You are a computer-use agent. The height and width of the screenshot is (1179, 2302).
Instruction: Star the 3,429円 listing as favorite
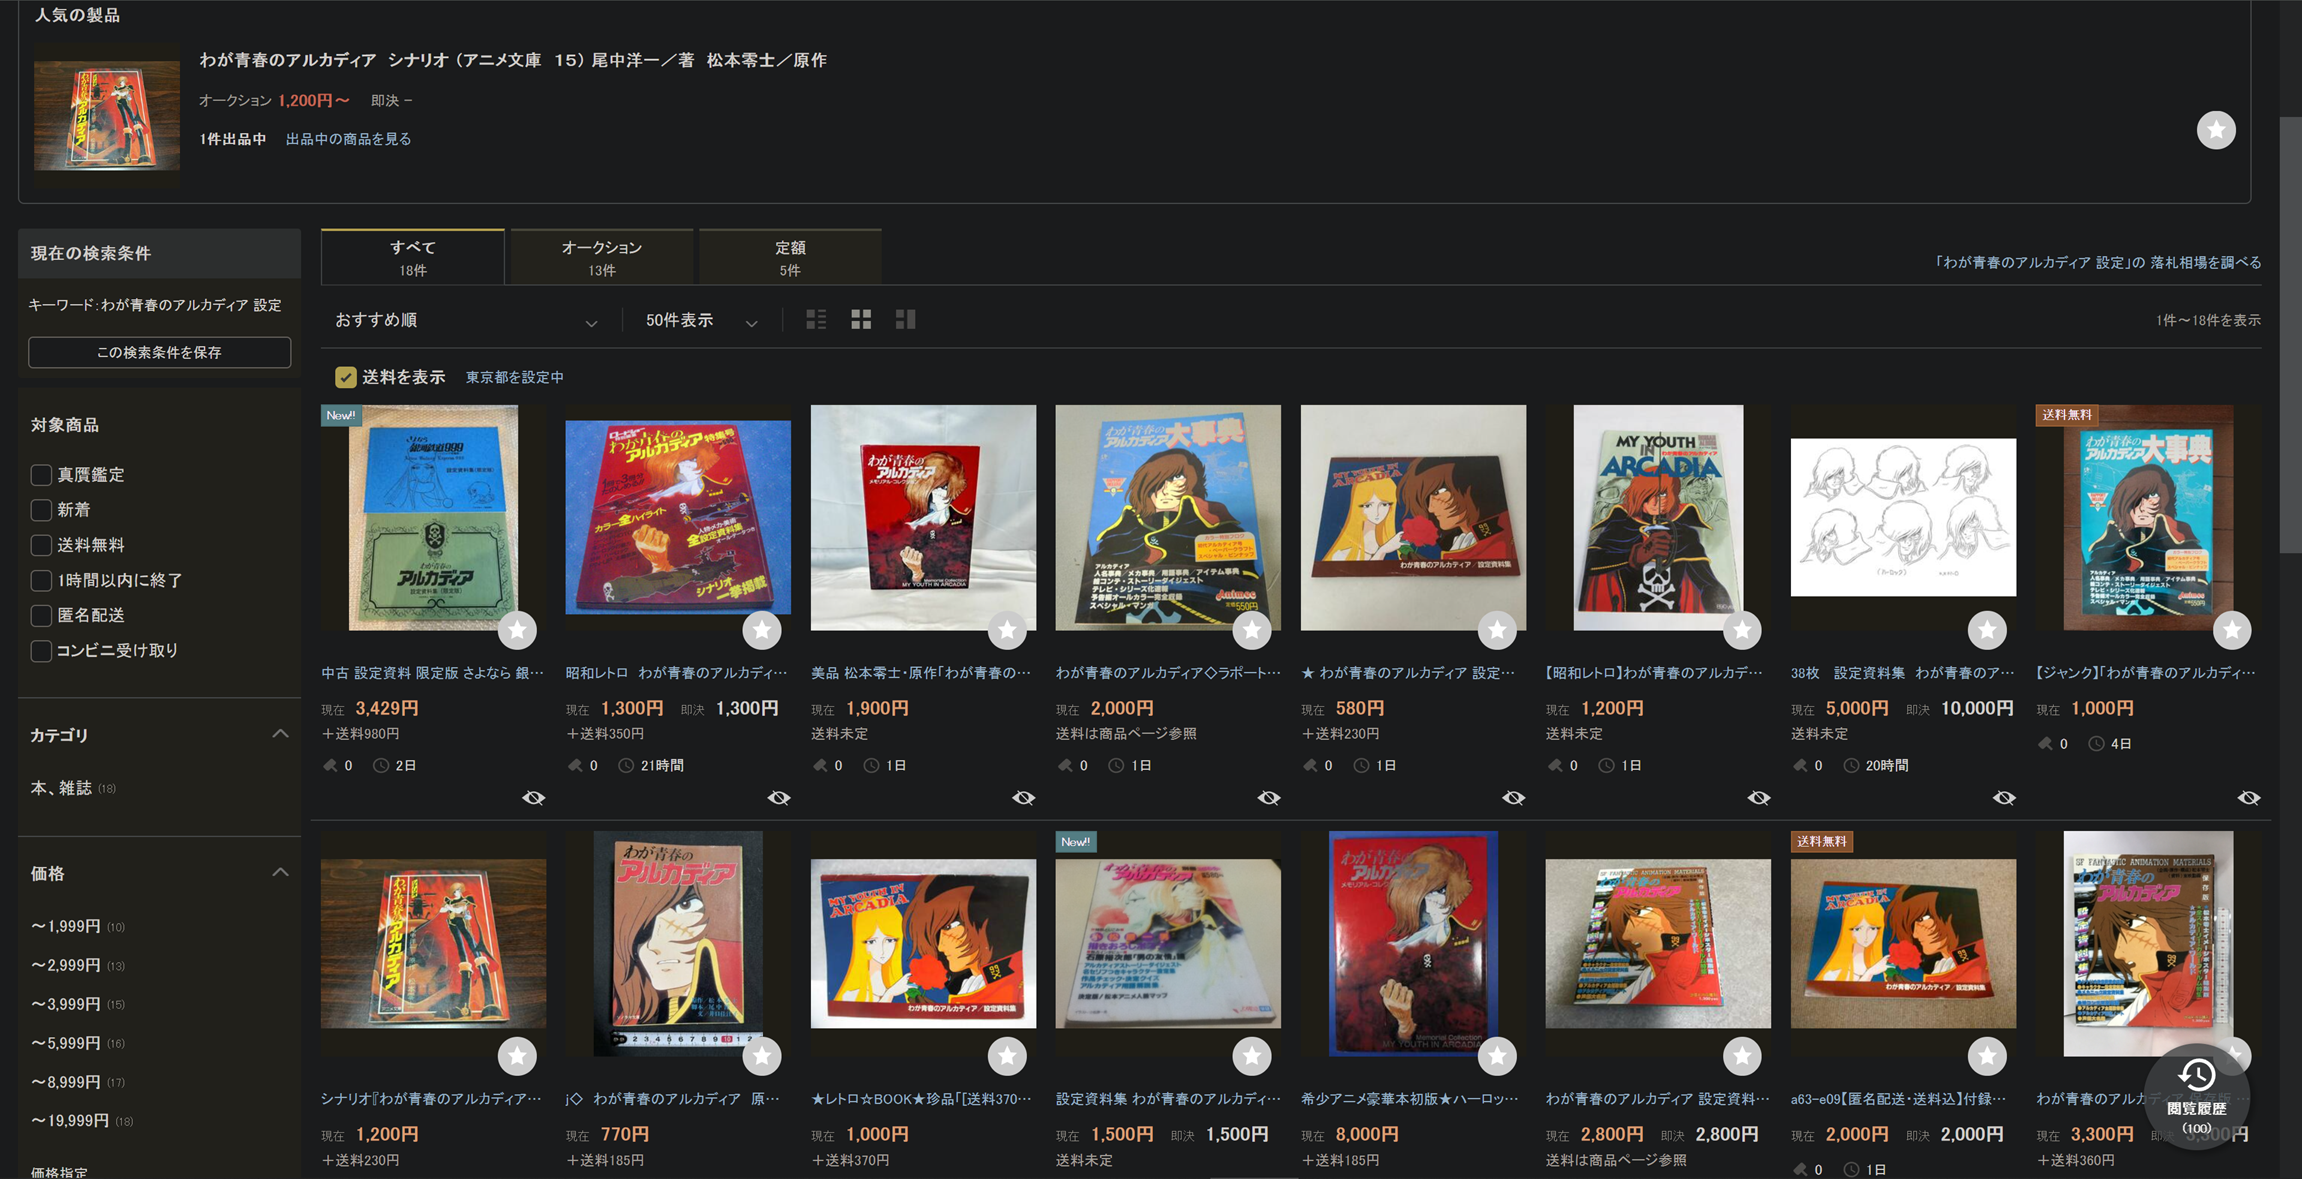517,630
